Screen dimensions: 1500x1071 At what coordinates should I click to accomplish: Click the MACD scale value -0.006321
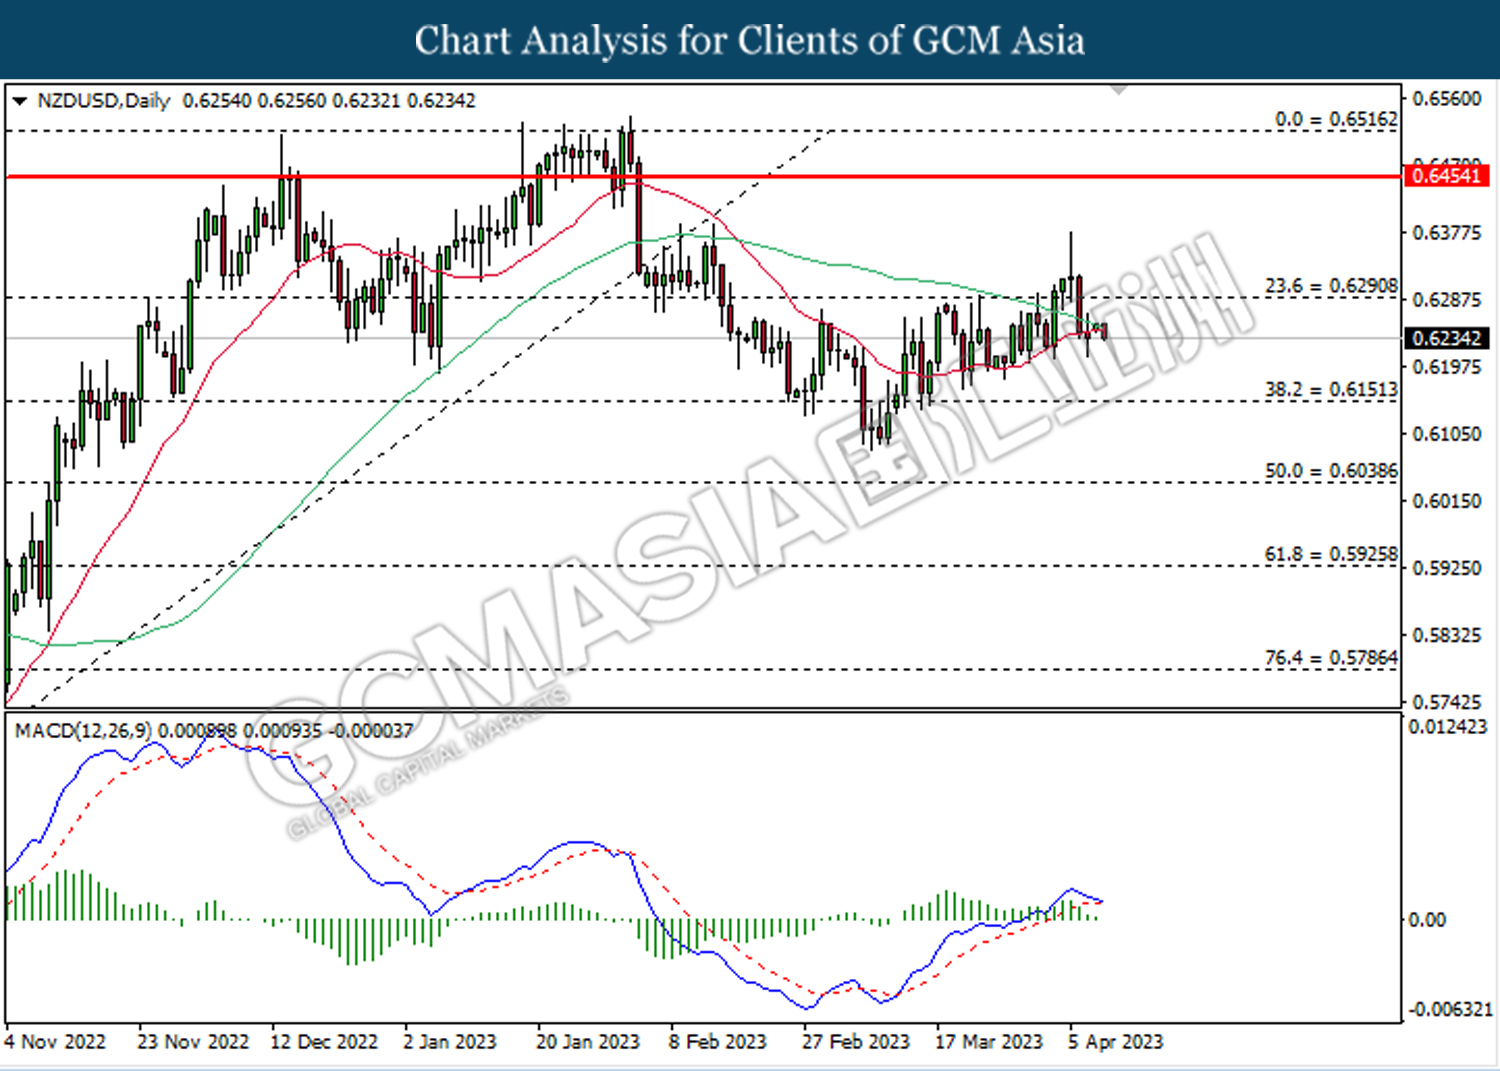(1448, 1009)
